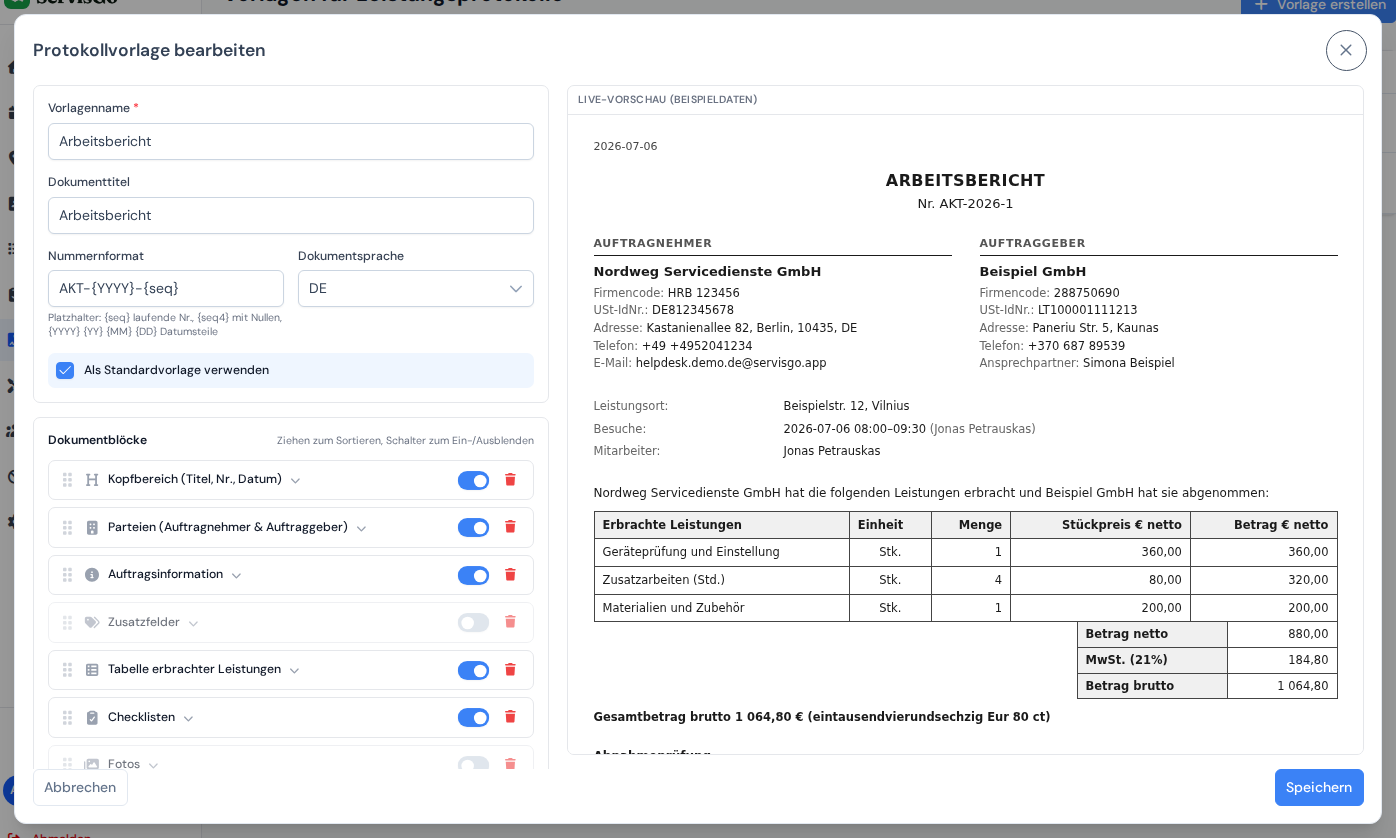Close the Protokollvorlage bearbeiten dialog
1396x838 pixels.
pos(1346,50)
